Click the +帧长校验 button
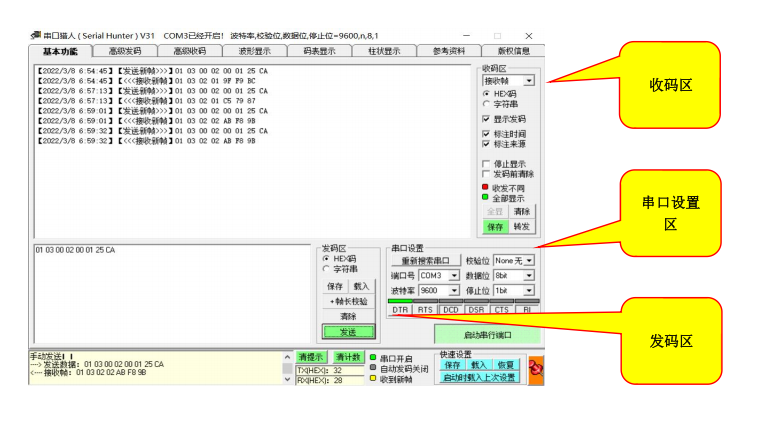Screen dimensions: 769x430 point(348,302)
